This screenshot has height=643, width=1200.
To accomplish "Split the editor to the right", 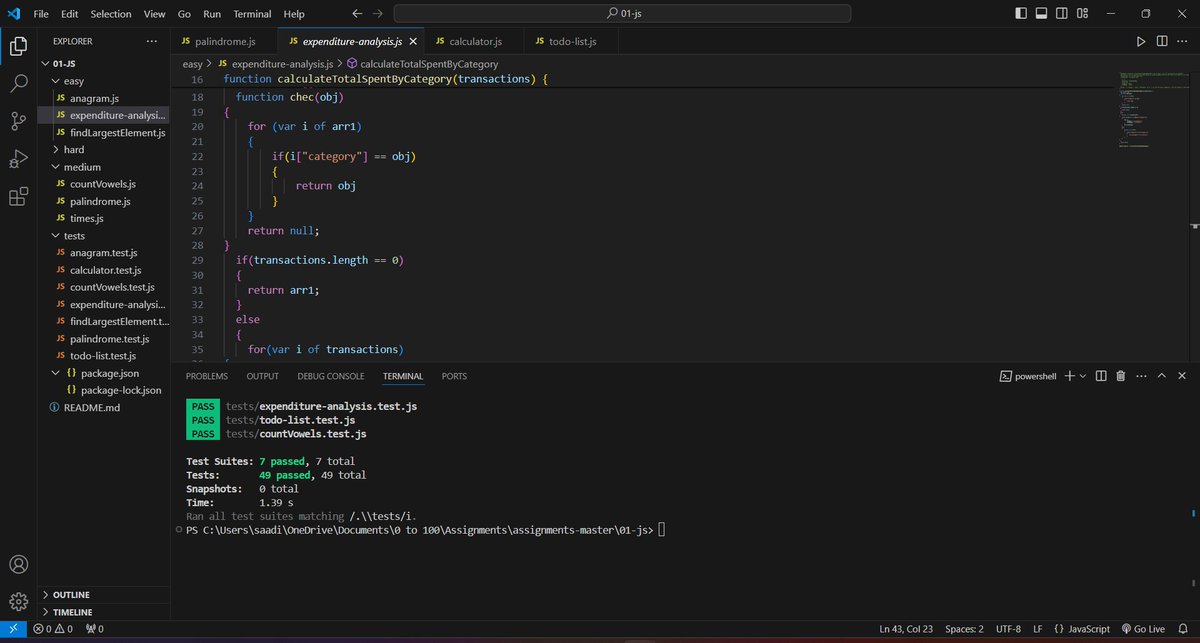I will pyautogui.click(x=1162, y=42).
